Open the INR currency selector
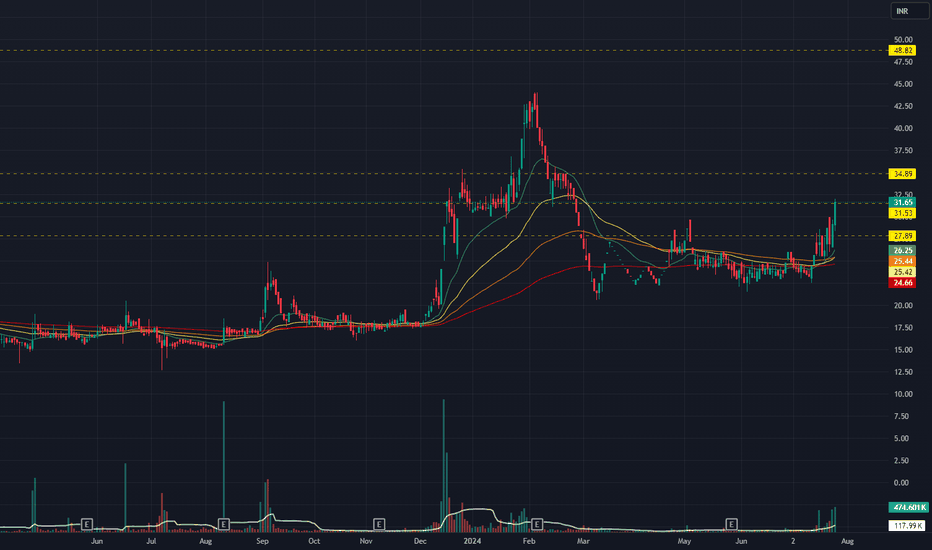Viewport: 932px width, 550px height. [x=909, y=11]
